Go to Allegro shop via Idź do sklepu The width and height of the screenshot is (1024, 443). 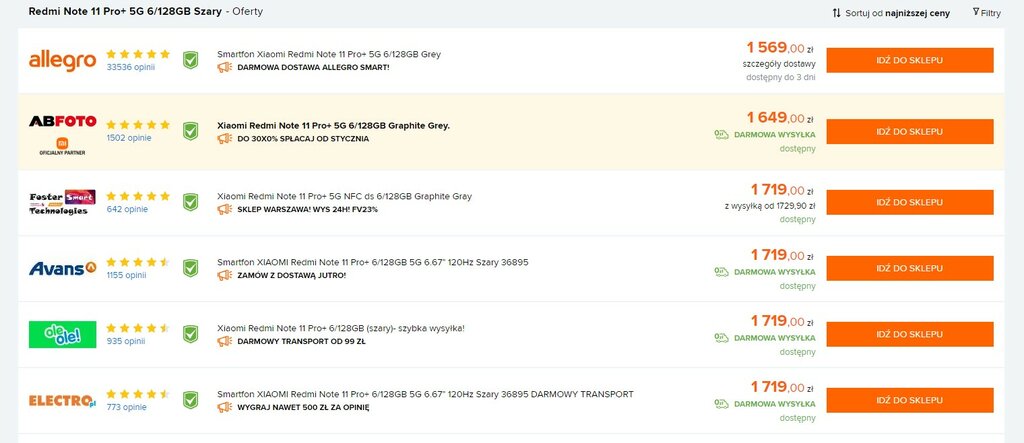910,60
